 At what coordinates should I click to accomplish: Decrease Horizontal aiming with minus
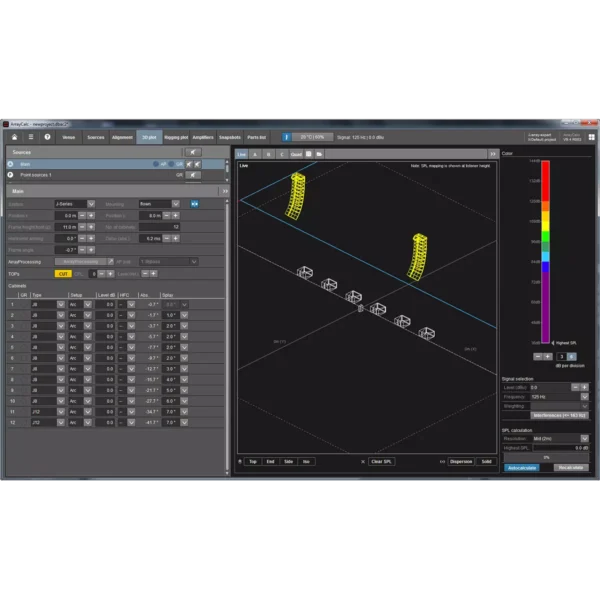coord(82,238)
